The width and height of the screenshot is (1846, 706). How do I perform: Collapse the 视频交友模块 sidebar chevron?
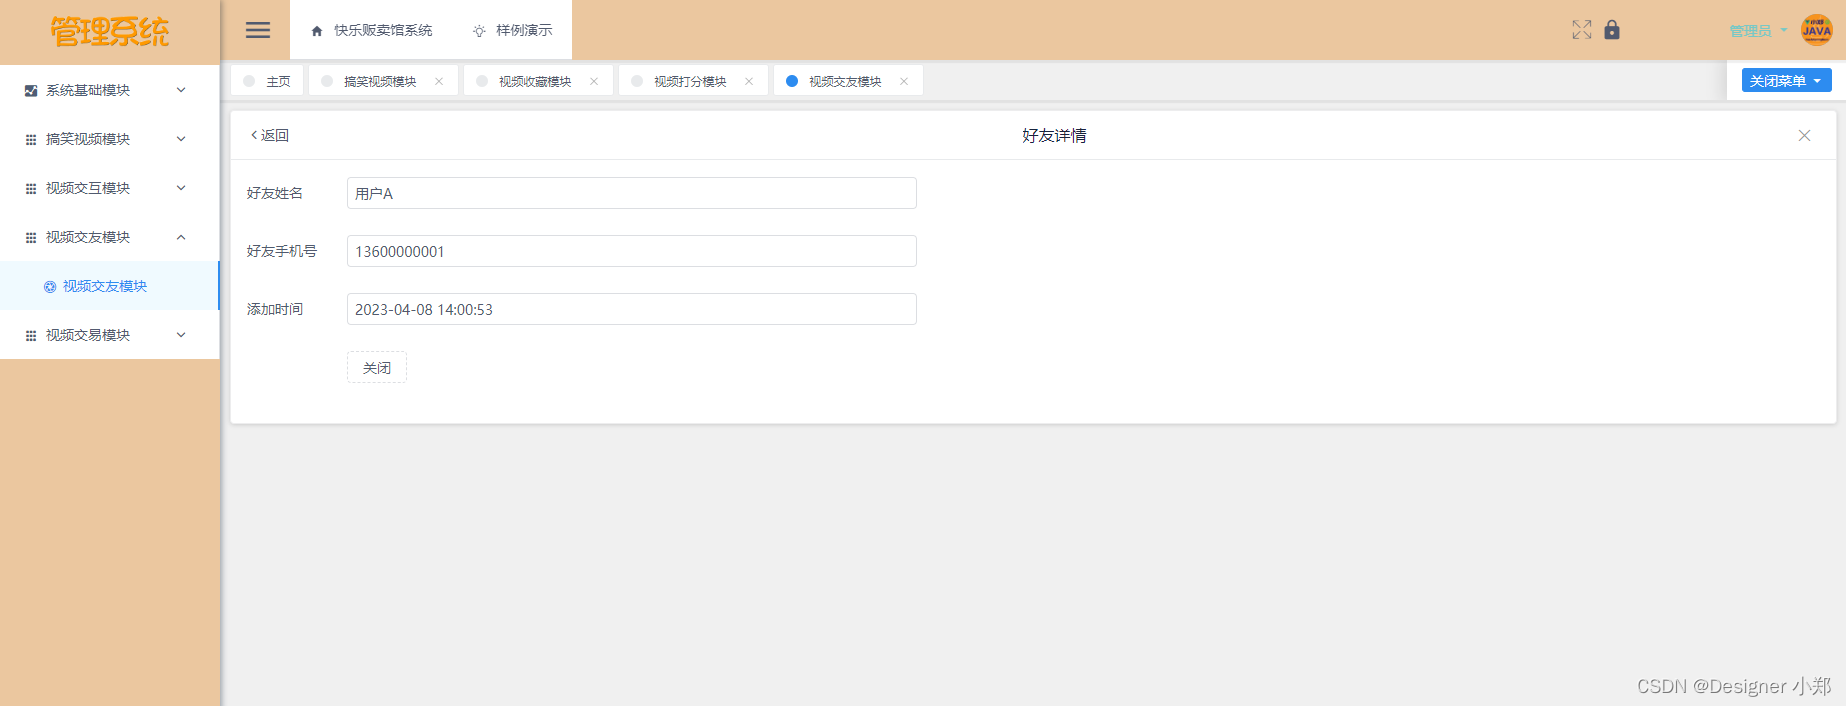[x=181, y=237]
